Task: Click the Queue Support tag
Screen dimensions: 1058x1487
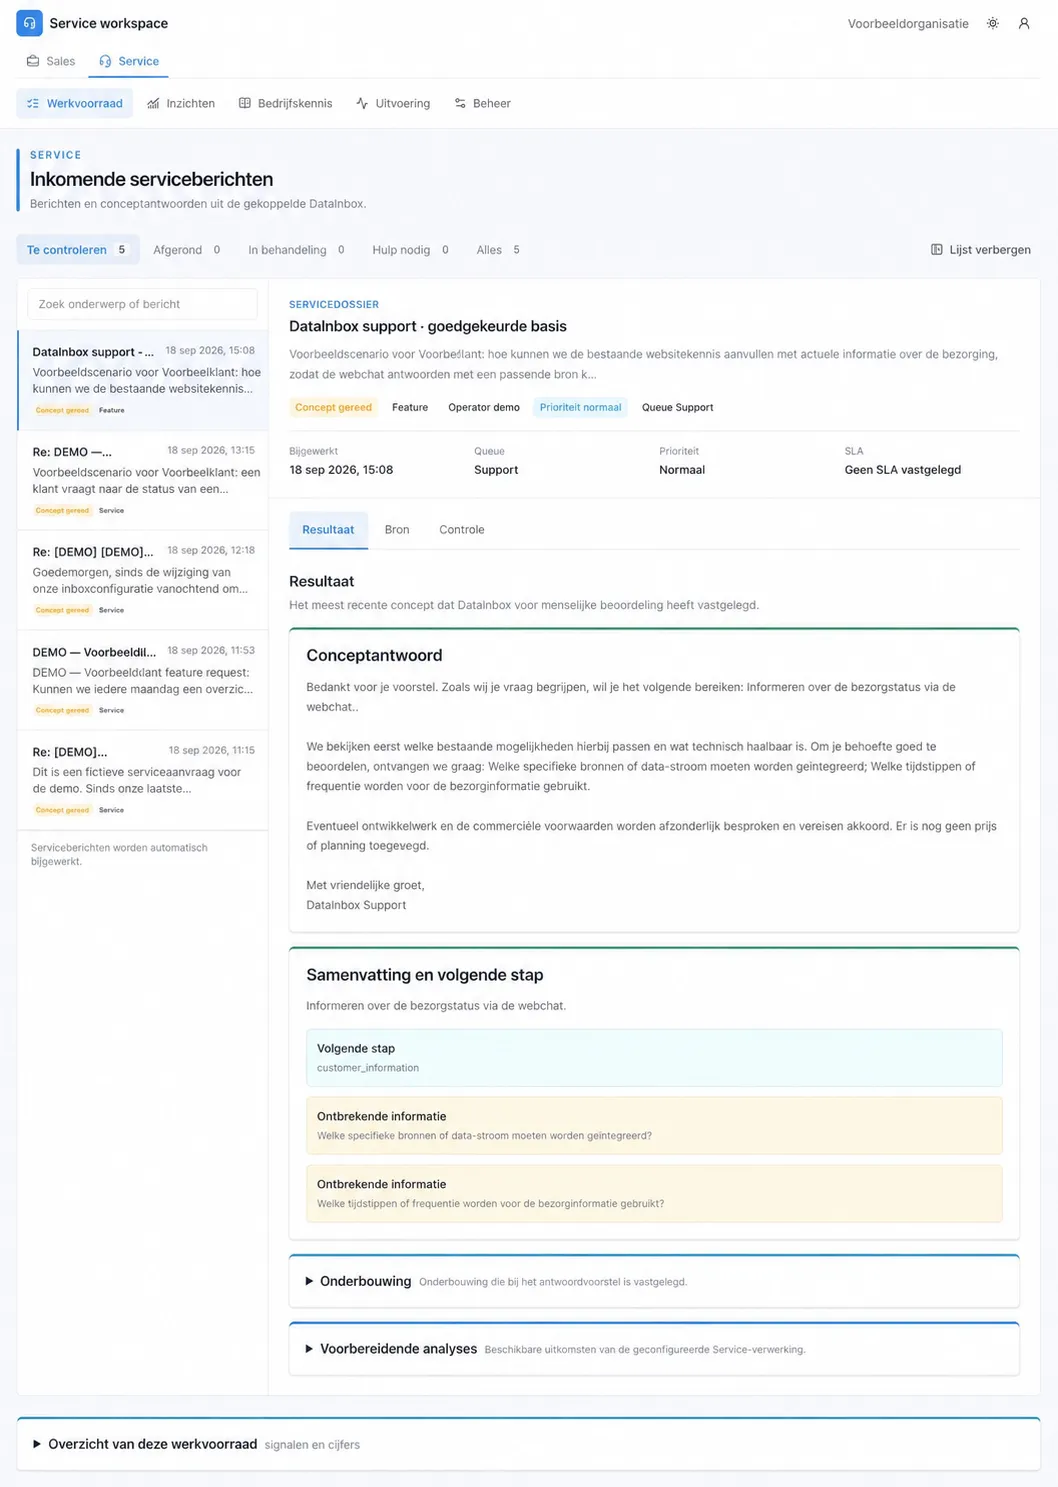Action: click(677, 407)
